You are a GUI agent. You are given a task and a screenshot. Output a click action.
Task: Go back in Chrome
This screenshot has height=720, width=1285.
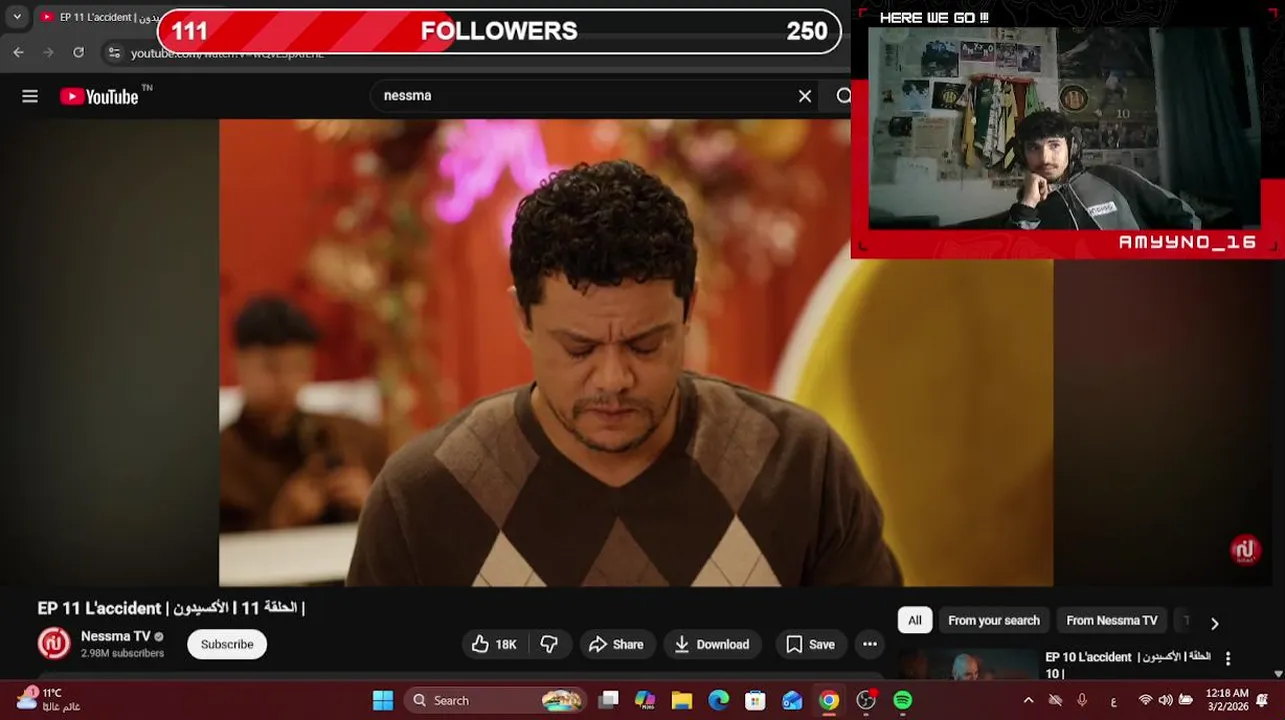coord(18,52)
